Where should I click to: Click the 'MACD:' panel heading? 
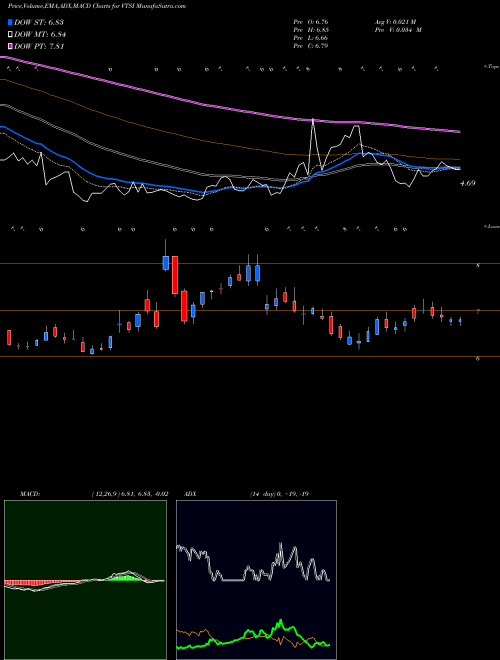click(30, 494)
